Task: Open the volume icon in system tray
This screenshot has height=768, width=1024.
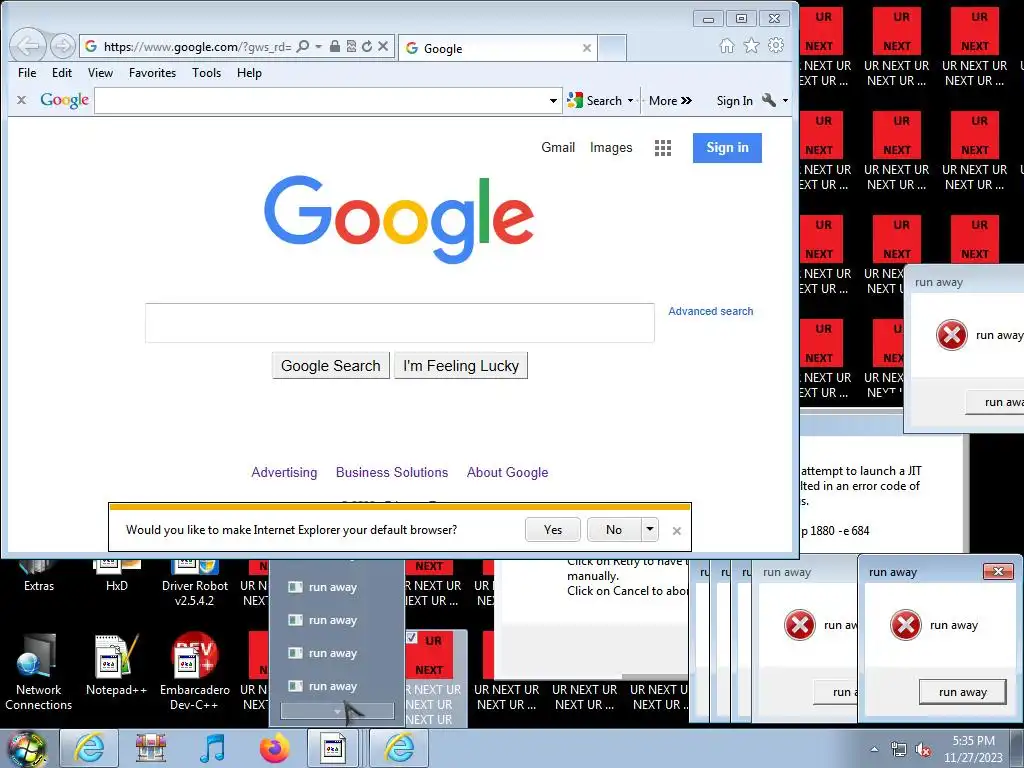Action: click(x=923, y=750)
